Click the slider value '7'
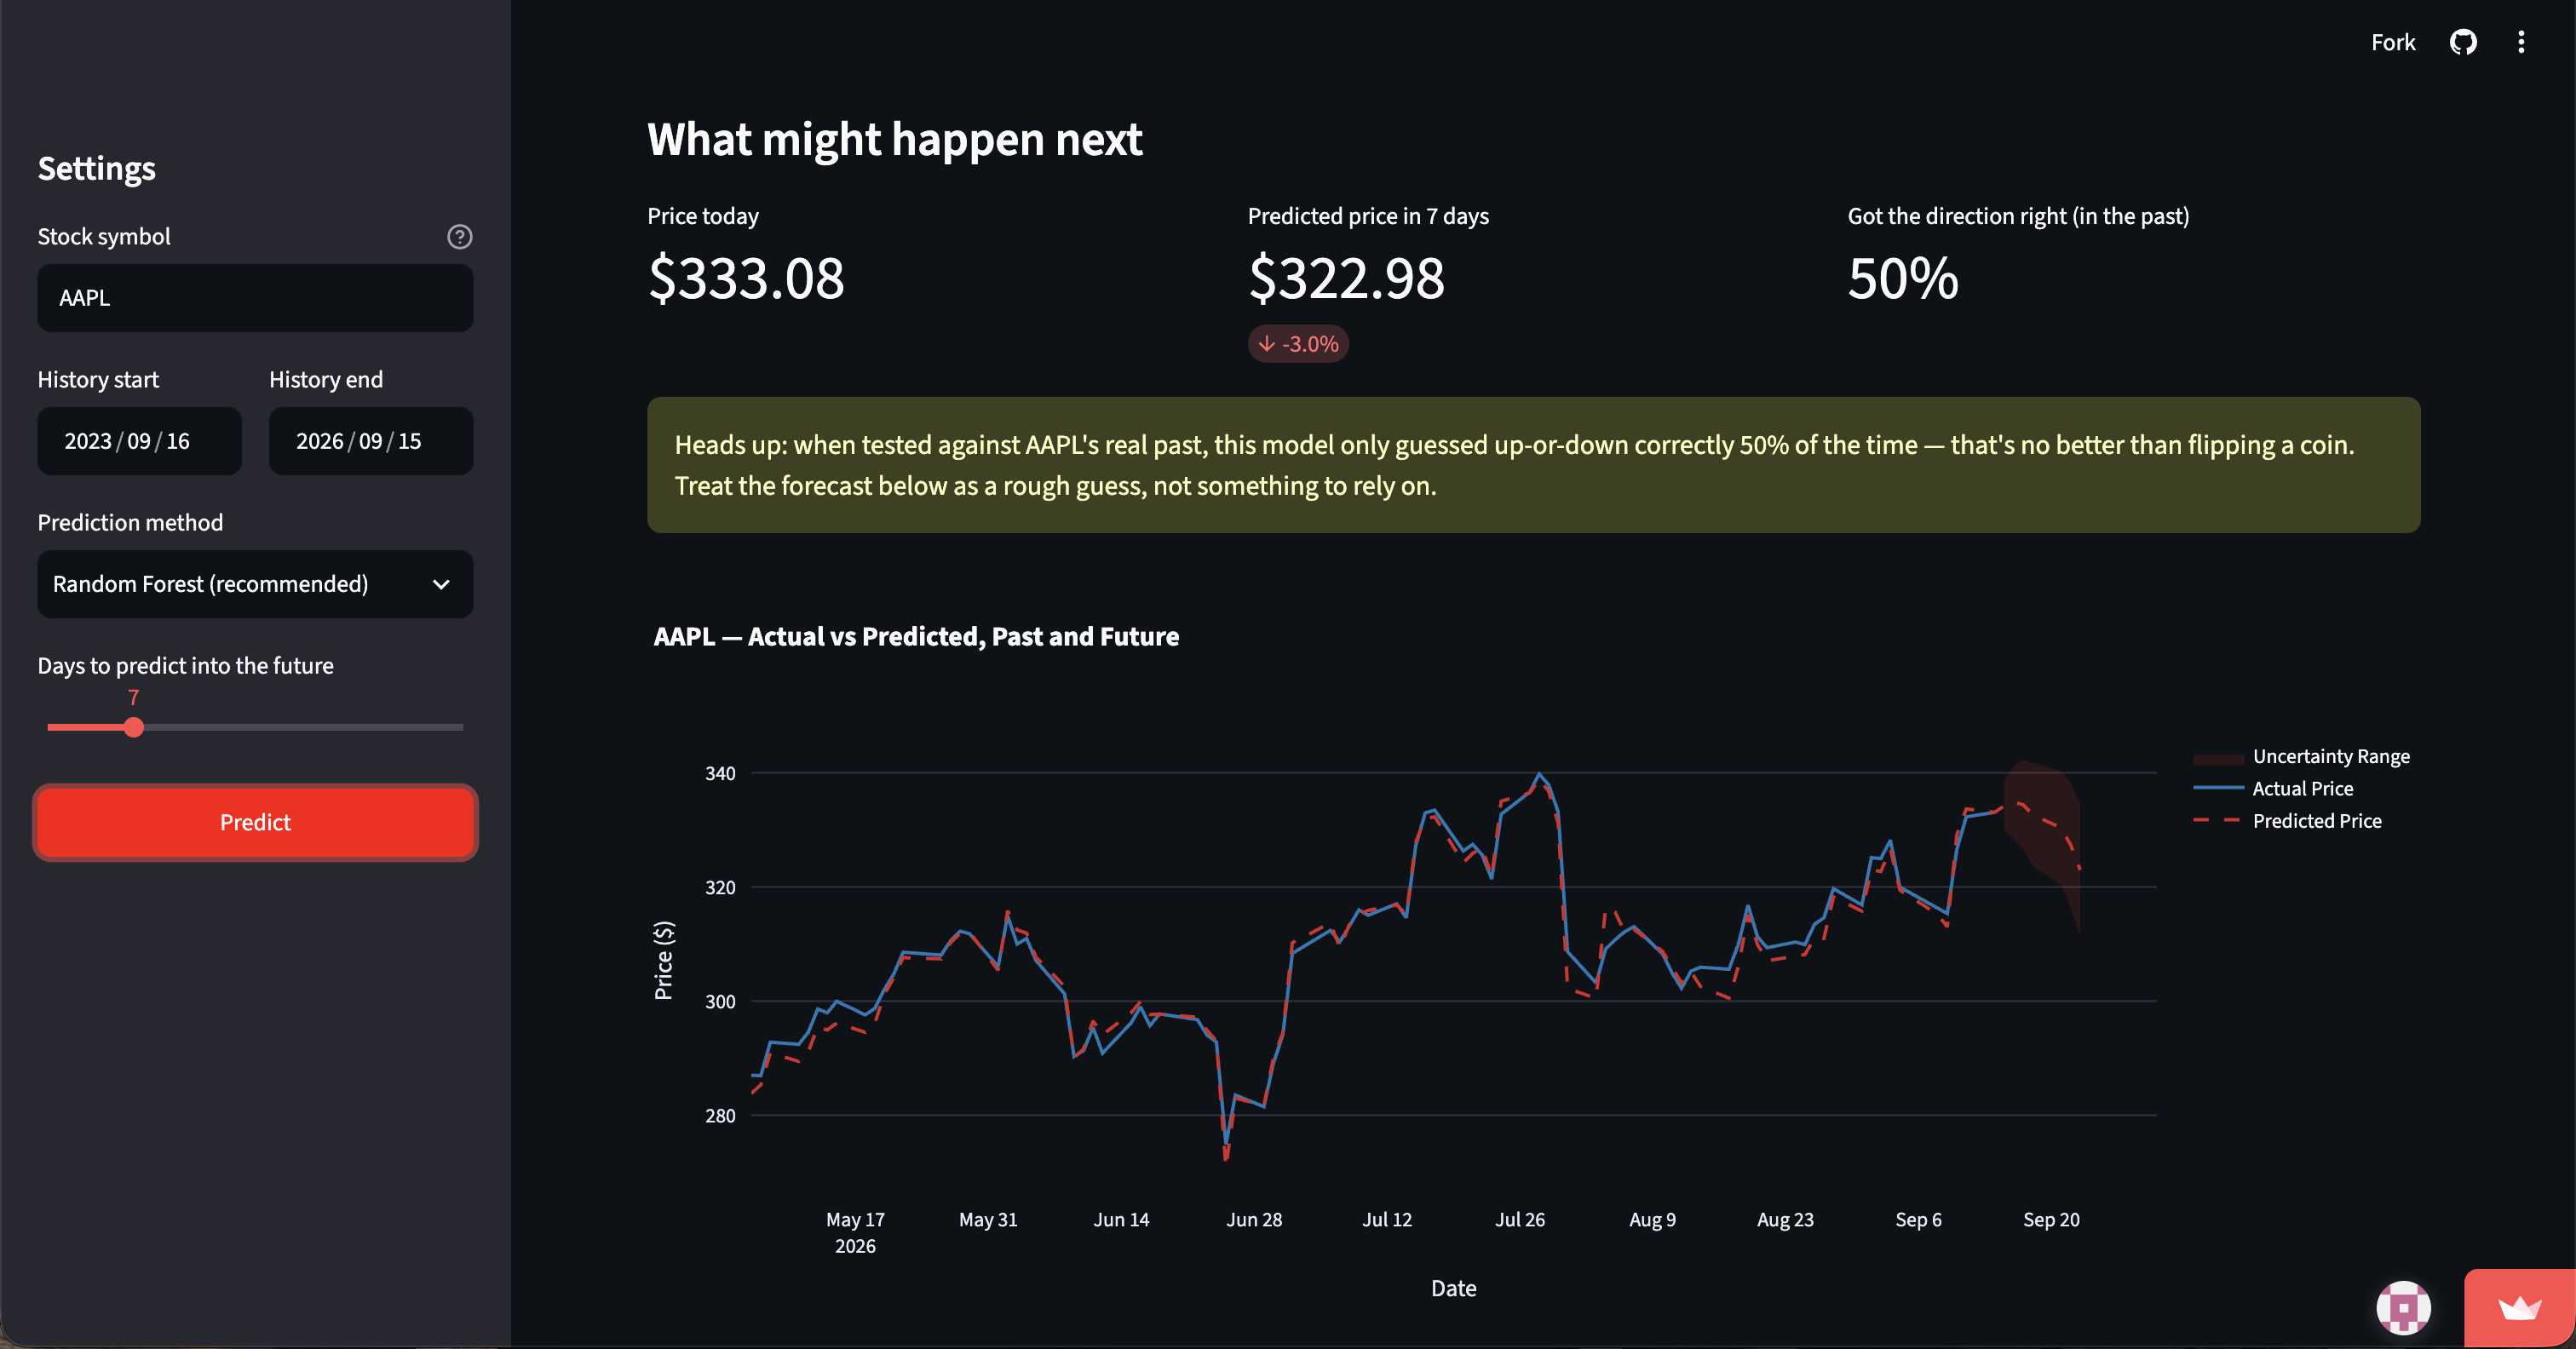The width and height of the screenshot is (2576, 1349). (133, 698)
